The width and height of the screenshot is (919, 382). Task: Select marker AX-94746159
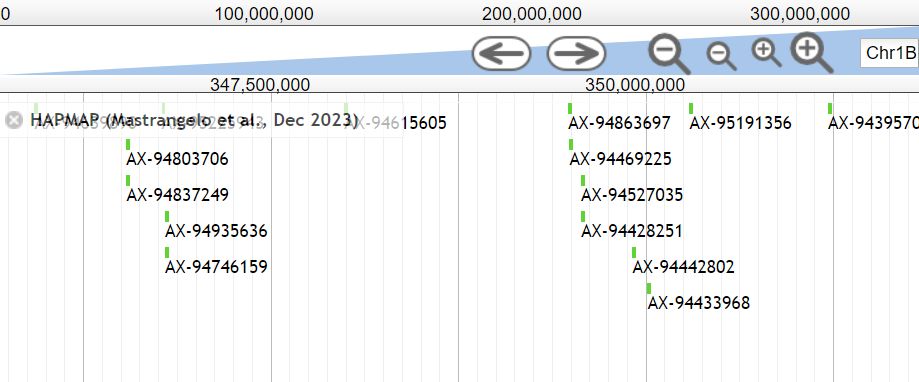[216, 267]
